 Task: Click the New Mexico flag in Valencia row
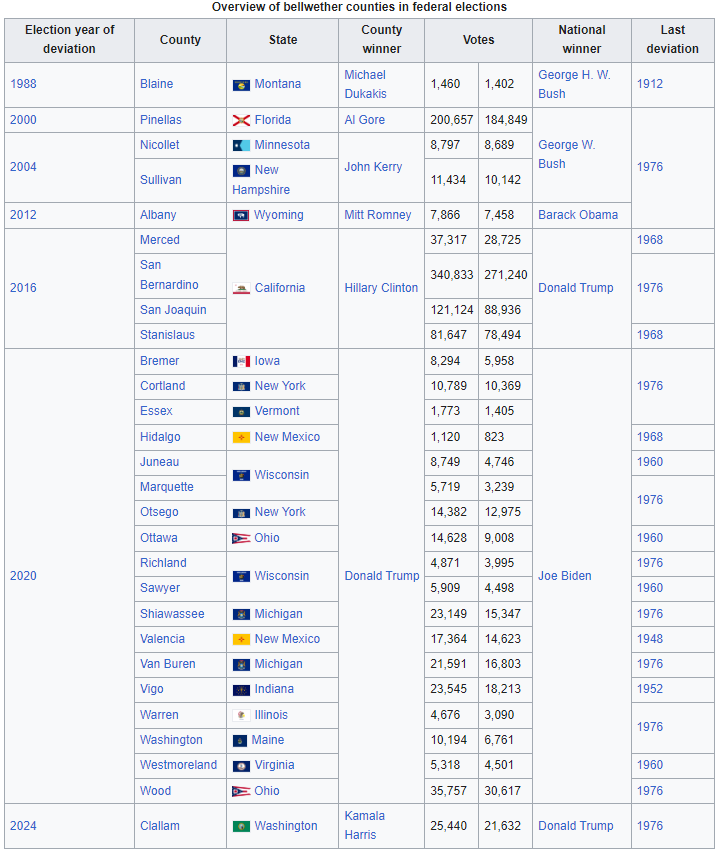point(241,639)
